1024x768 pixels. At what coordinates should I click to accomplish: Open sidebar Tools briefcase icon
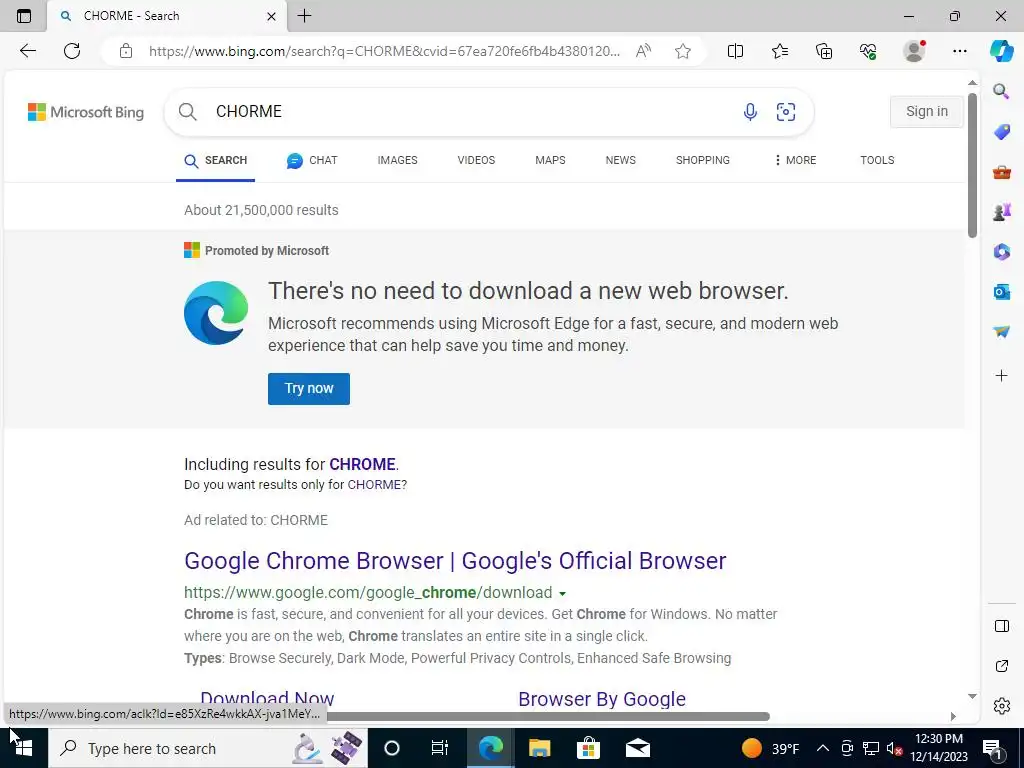[x=1001, y=172]
